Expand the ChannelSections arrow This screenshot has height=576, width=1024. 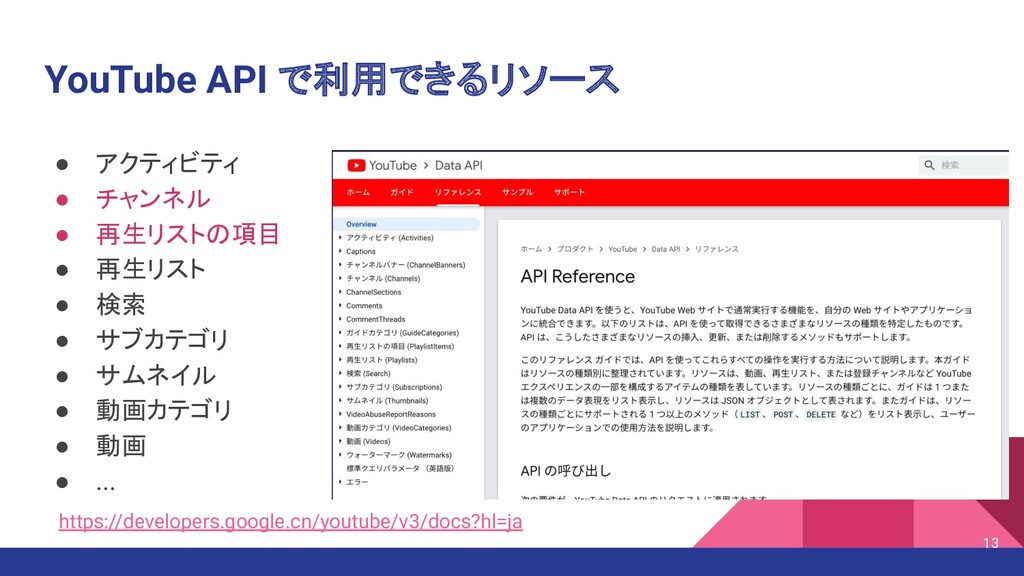(340, 292)
